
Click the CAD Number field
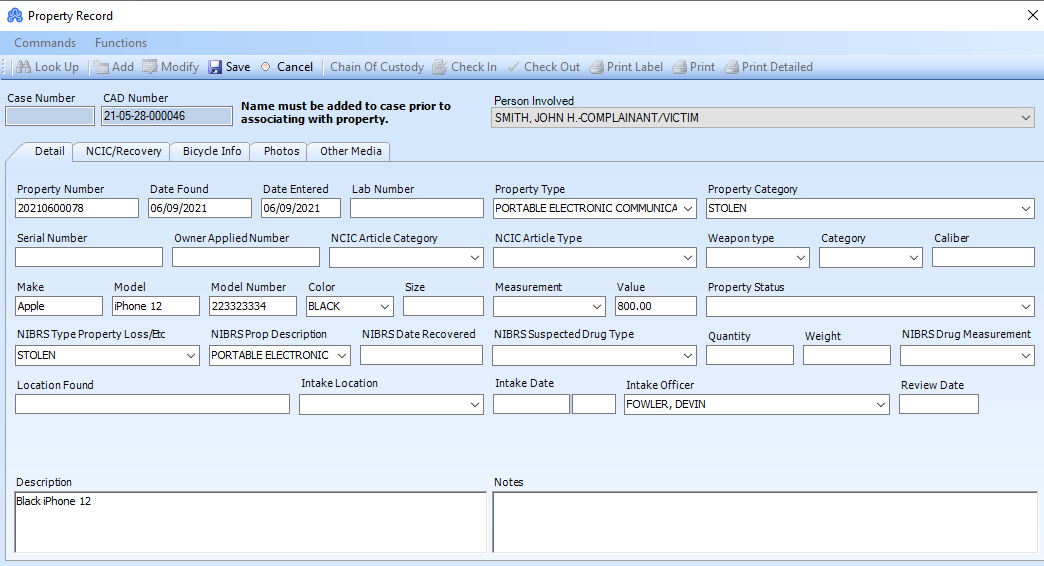[167, 116]
